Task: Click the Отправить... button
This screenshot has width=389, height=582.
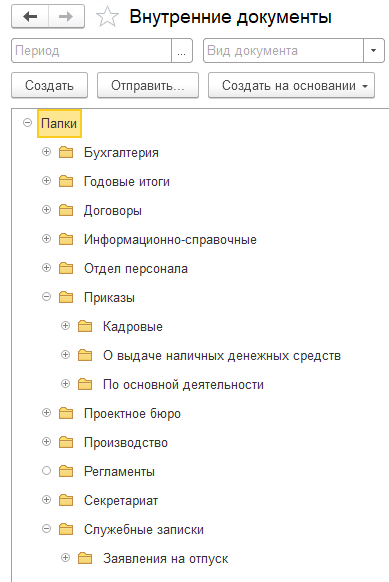Action: coord(148,85)
